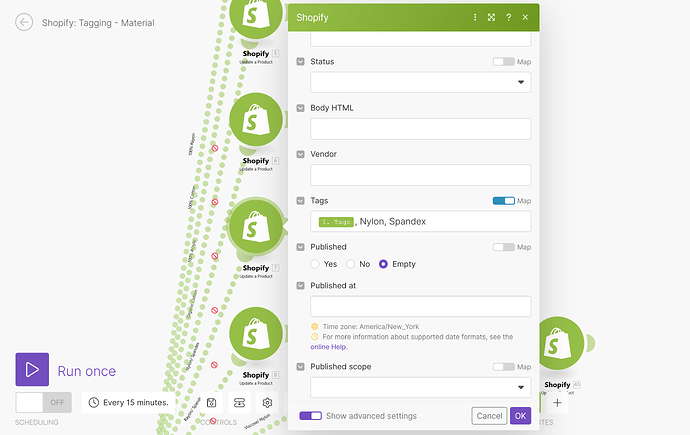Open the Shopify panel's three-dot menu
This screenshot has width=690, height=435.
pos(475,17)
